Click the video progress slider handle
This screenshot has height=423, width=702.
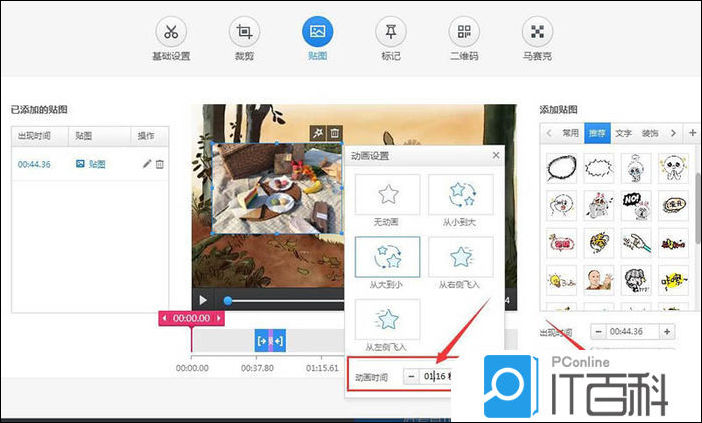pos(228,300)
